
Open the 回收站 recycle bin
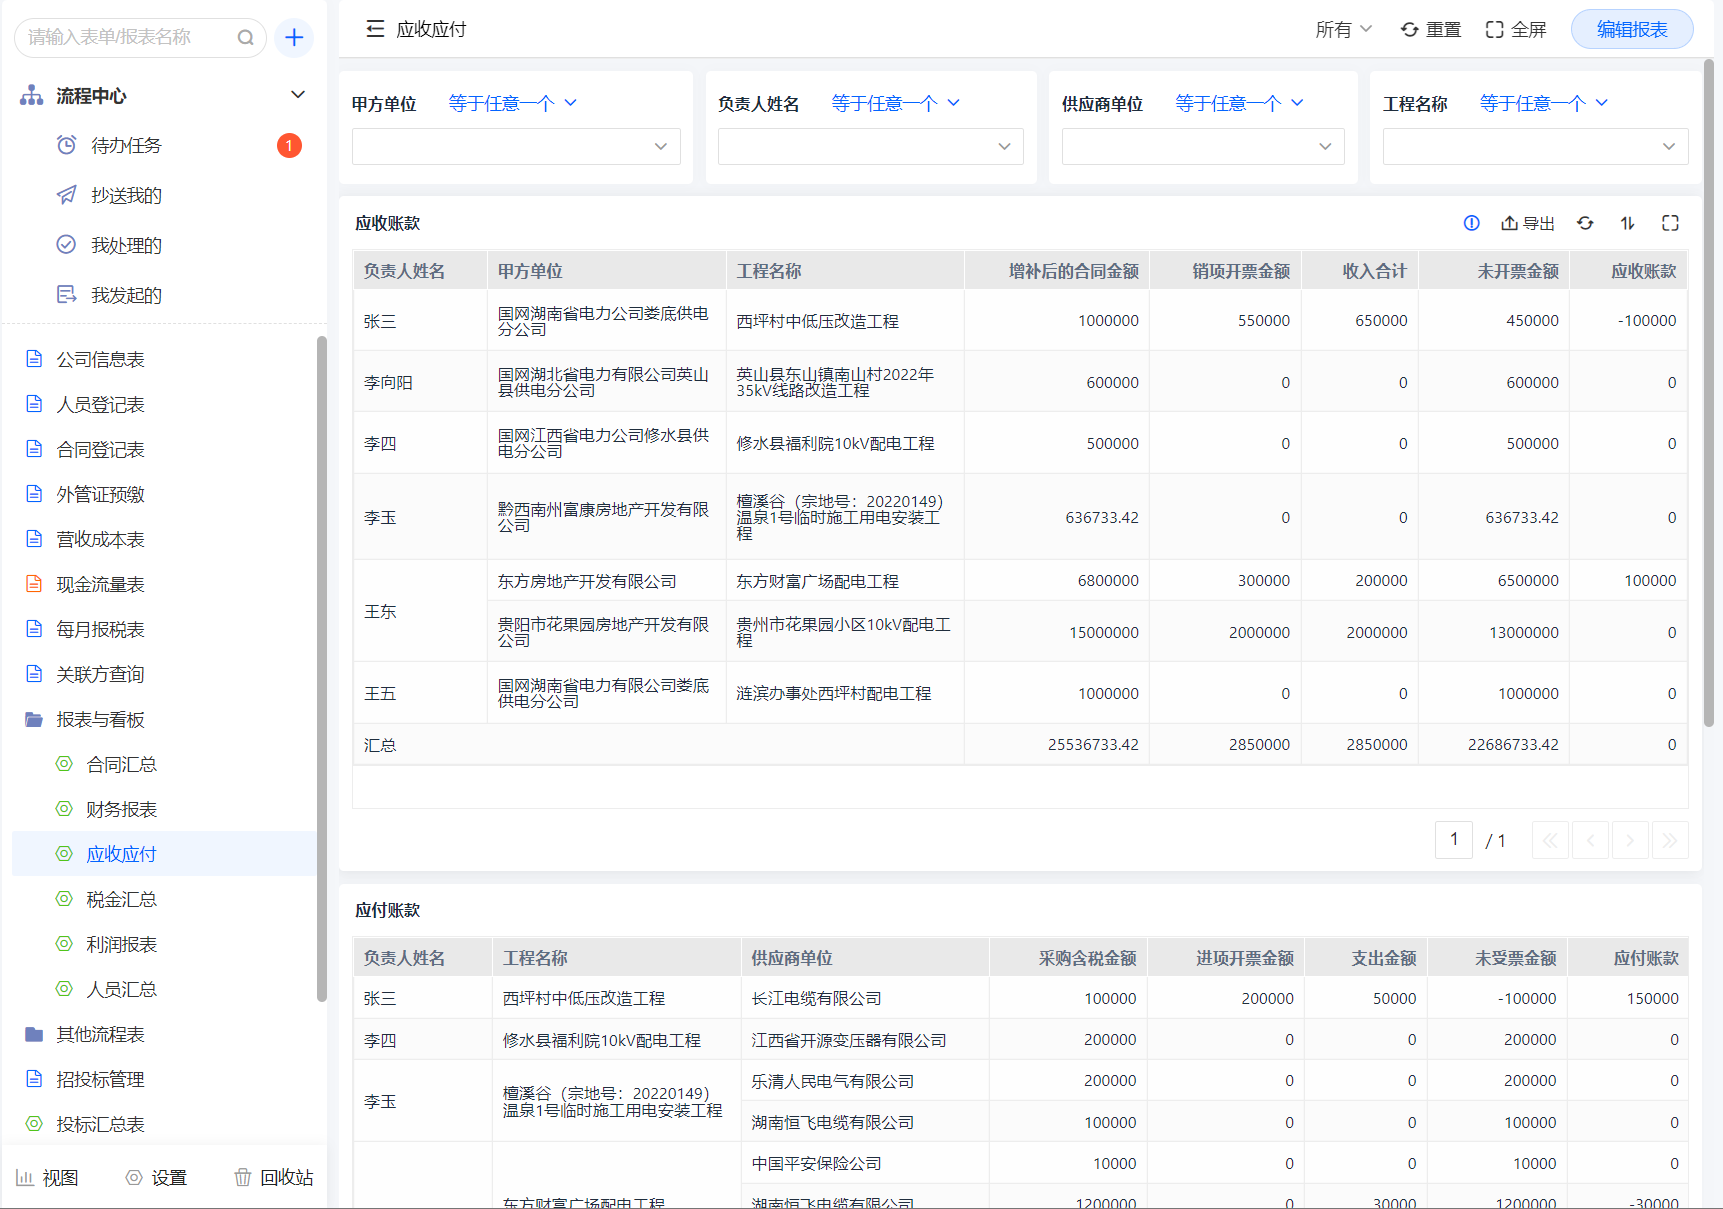click(274, 1177)
